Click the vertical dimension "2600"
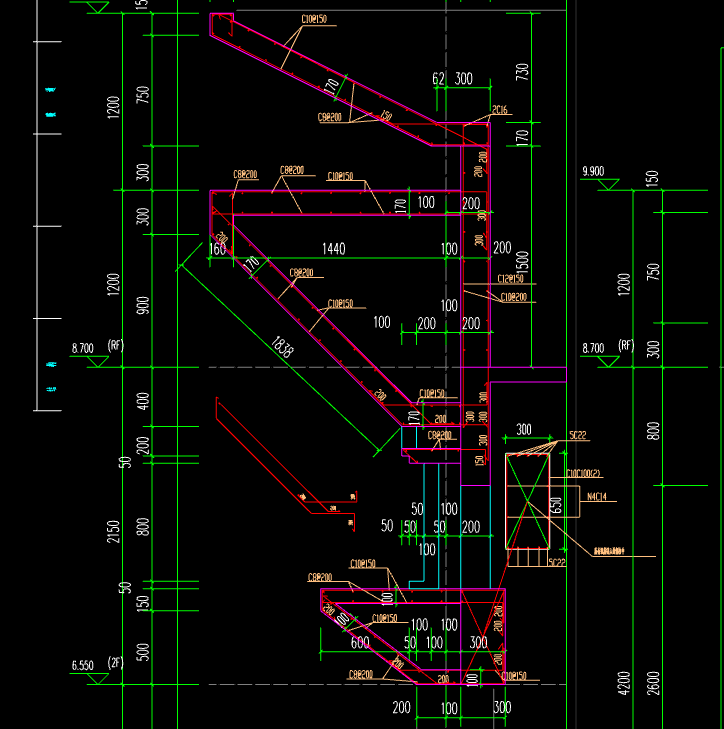 (653, 683)
